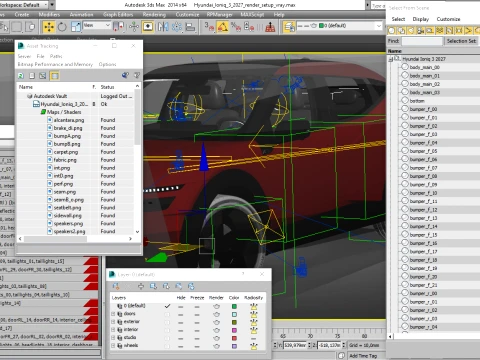480x360 pixels.
Task: Open the Rendering menu
Action: [154, 15]
